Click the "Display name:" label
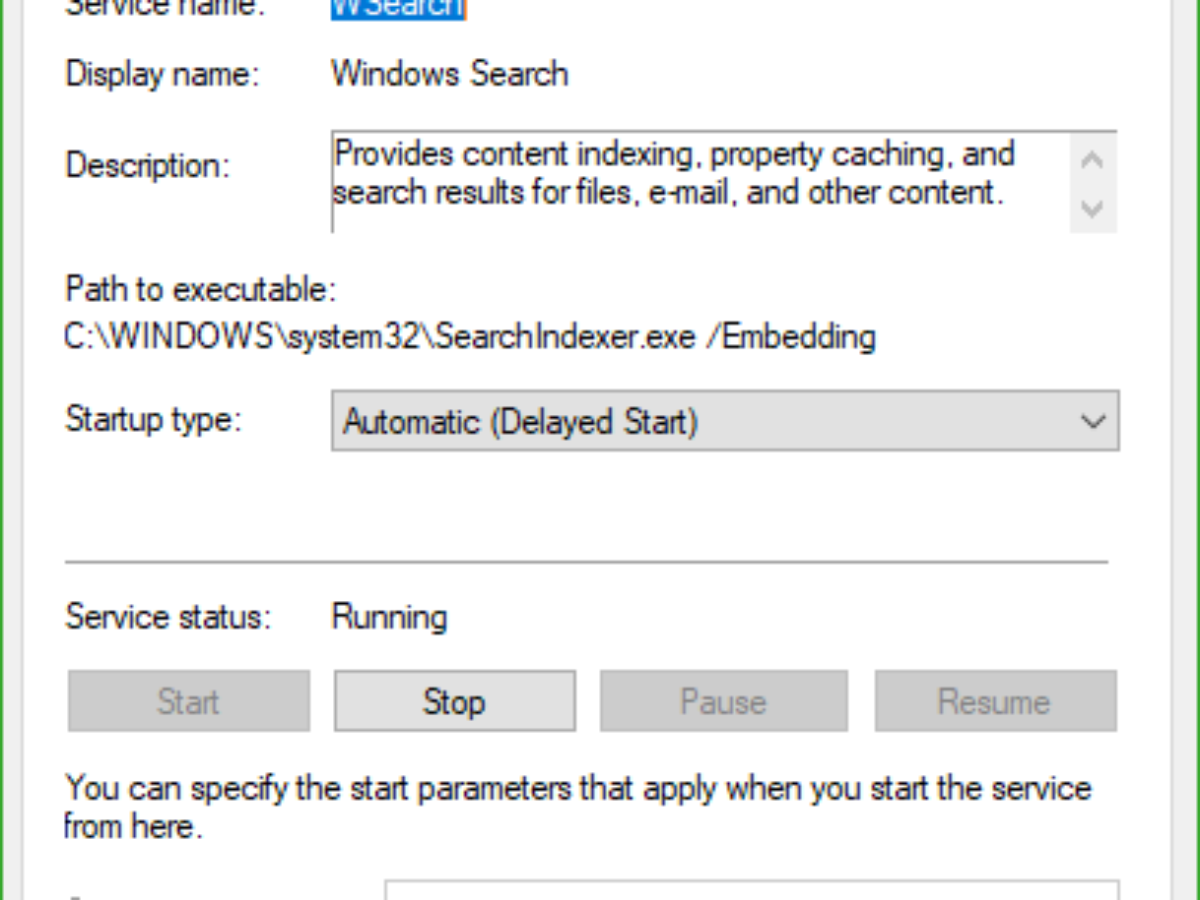The image size is (1200, 900). (x=162, y=74)
